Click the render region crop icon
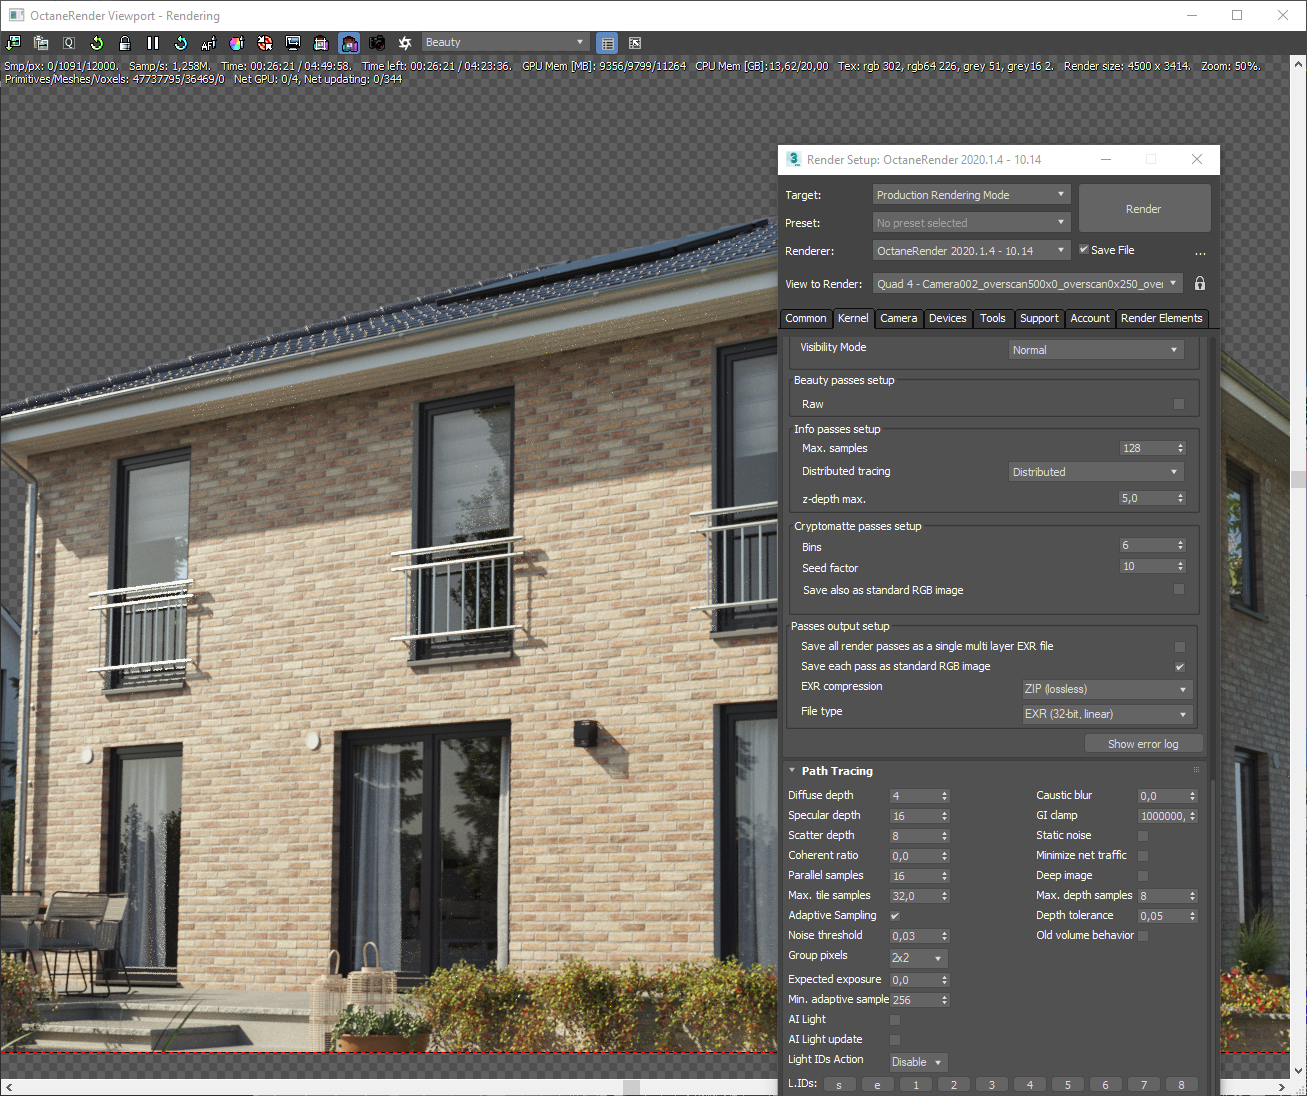 point(321,43)
